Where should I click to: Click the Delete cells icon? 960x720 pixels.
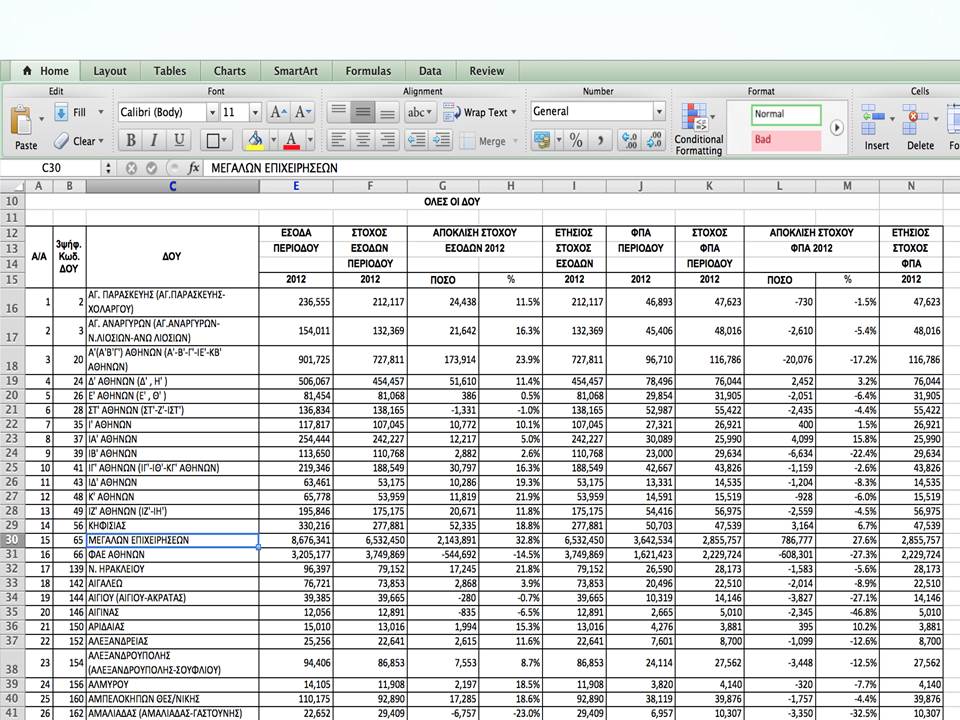(x=915, y=119)
